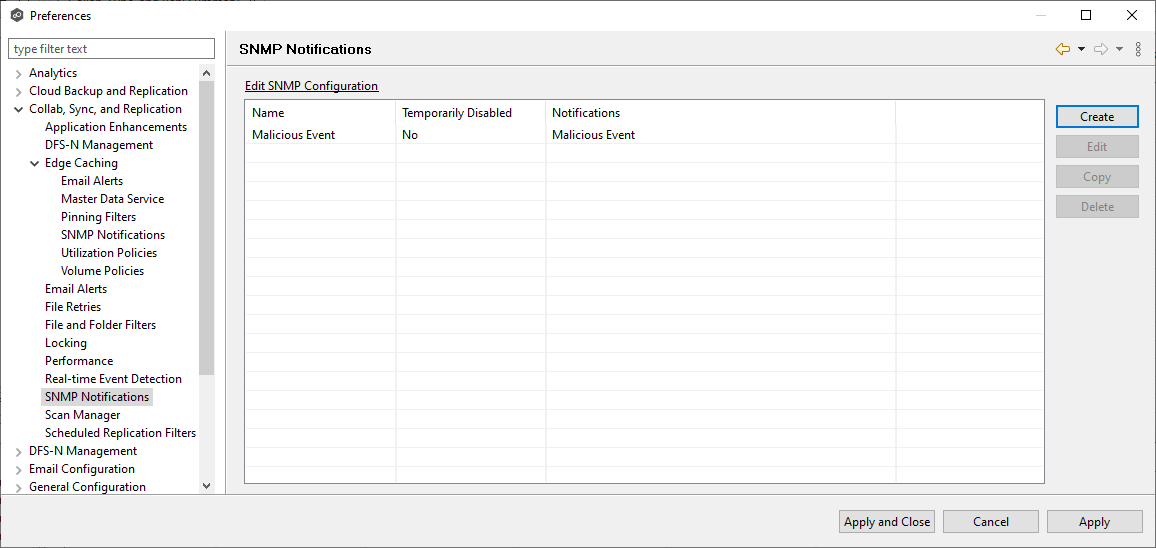Click the back navigation arrow icon

pos(1062,49)
